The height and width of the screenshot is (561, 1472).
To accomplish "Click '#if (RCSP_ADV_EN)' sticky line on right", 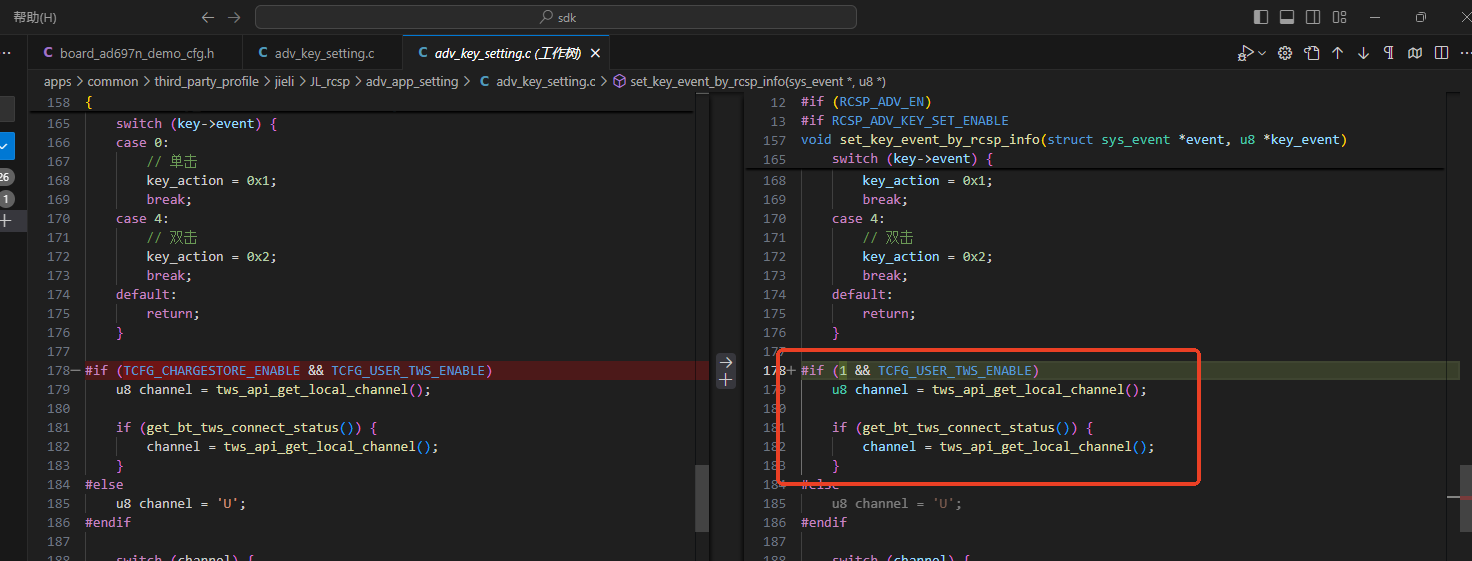I will [x=866, y=101].
